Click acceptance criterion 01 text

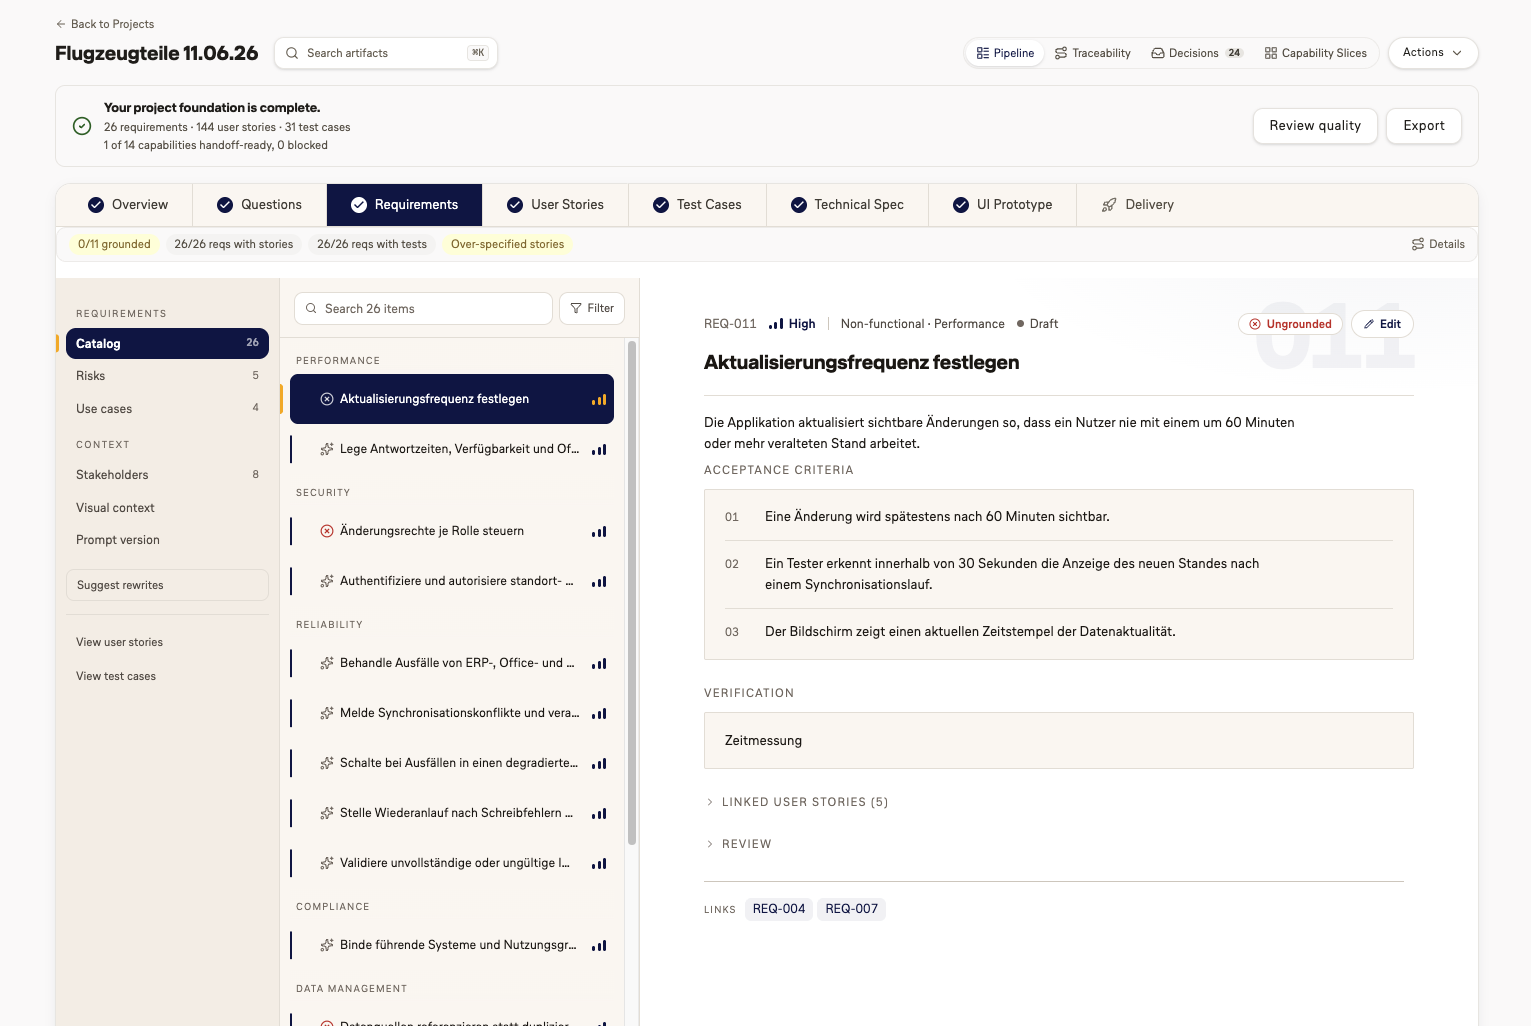[x=937, y=517]
